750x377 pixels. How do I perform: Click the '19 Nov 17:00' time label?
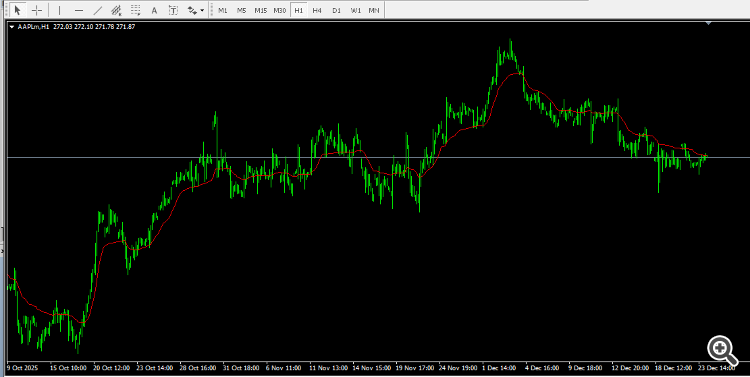coord(415,368)
